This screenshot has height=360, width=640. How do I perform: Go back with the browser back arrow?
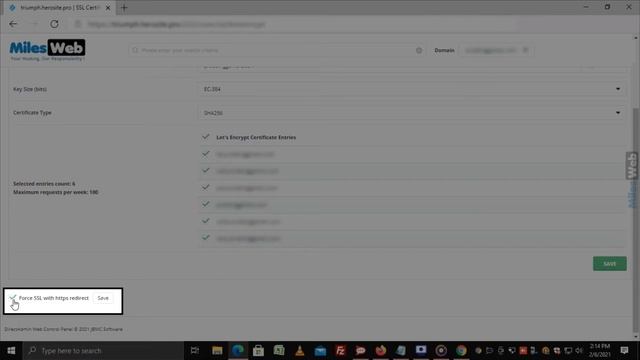pyautogui.click(x=13, y=24)
